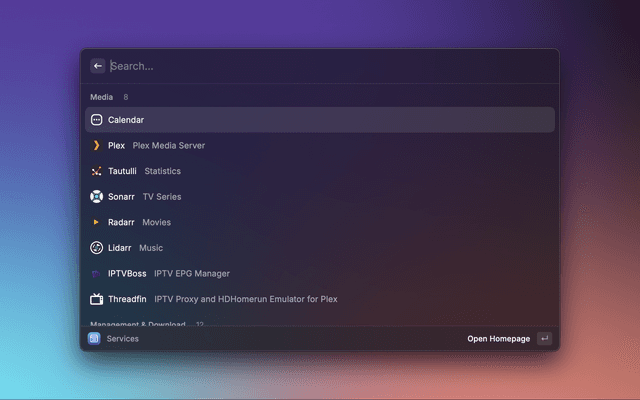Click the IPTVBoss icon

pos(97,273)
